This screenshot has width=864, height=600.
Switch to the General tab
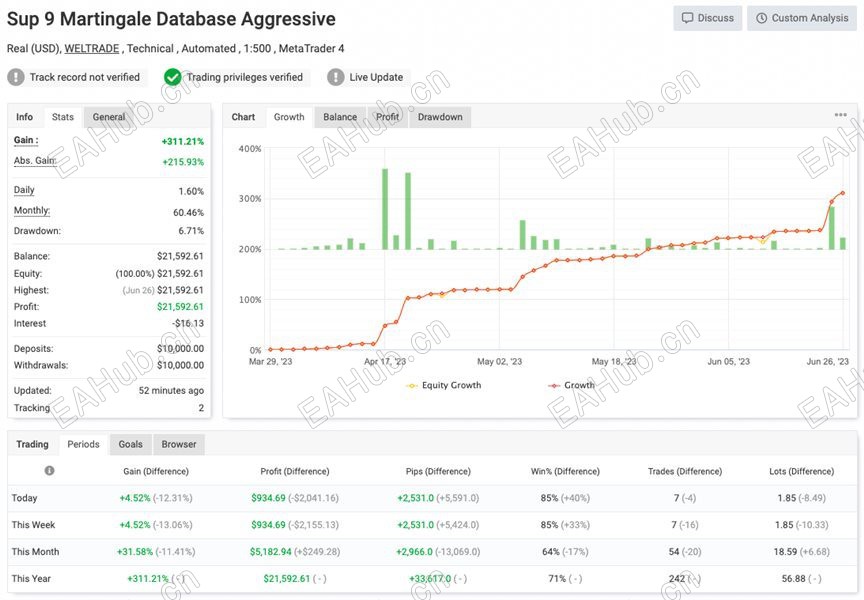coord(109,117)
